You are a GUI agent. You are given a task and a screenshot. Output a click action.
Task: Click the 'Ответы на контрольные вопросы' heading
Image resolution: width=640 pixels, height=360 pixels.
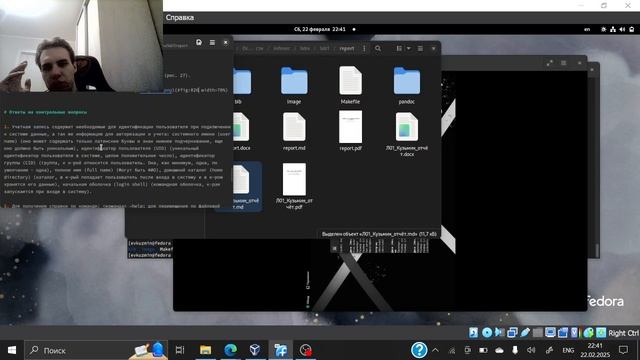click(45, 112)
